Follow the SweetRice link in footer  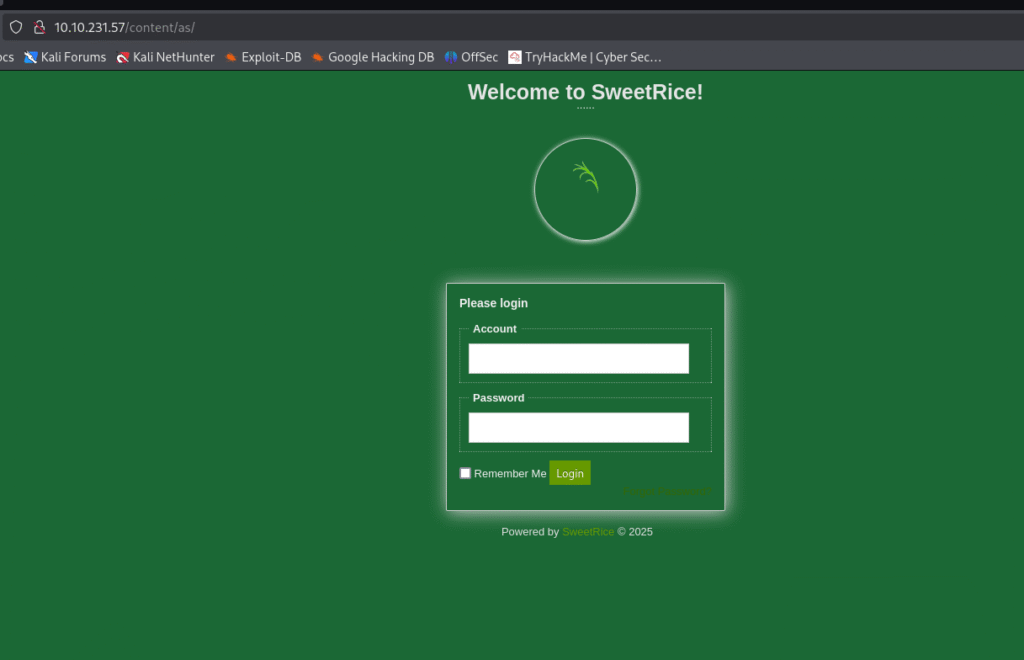[x=588, y=532]
